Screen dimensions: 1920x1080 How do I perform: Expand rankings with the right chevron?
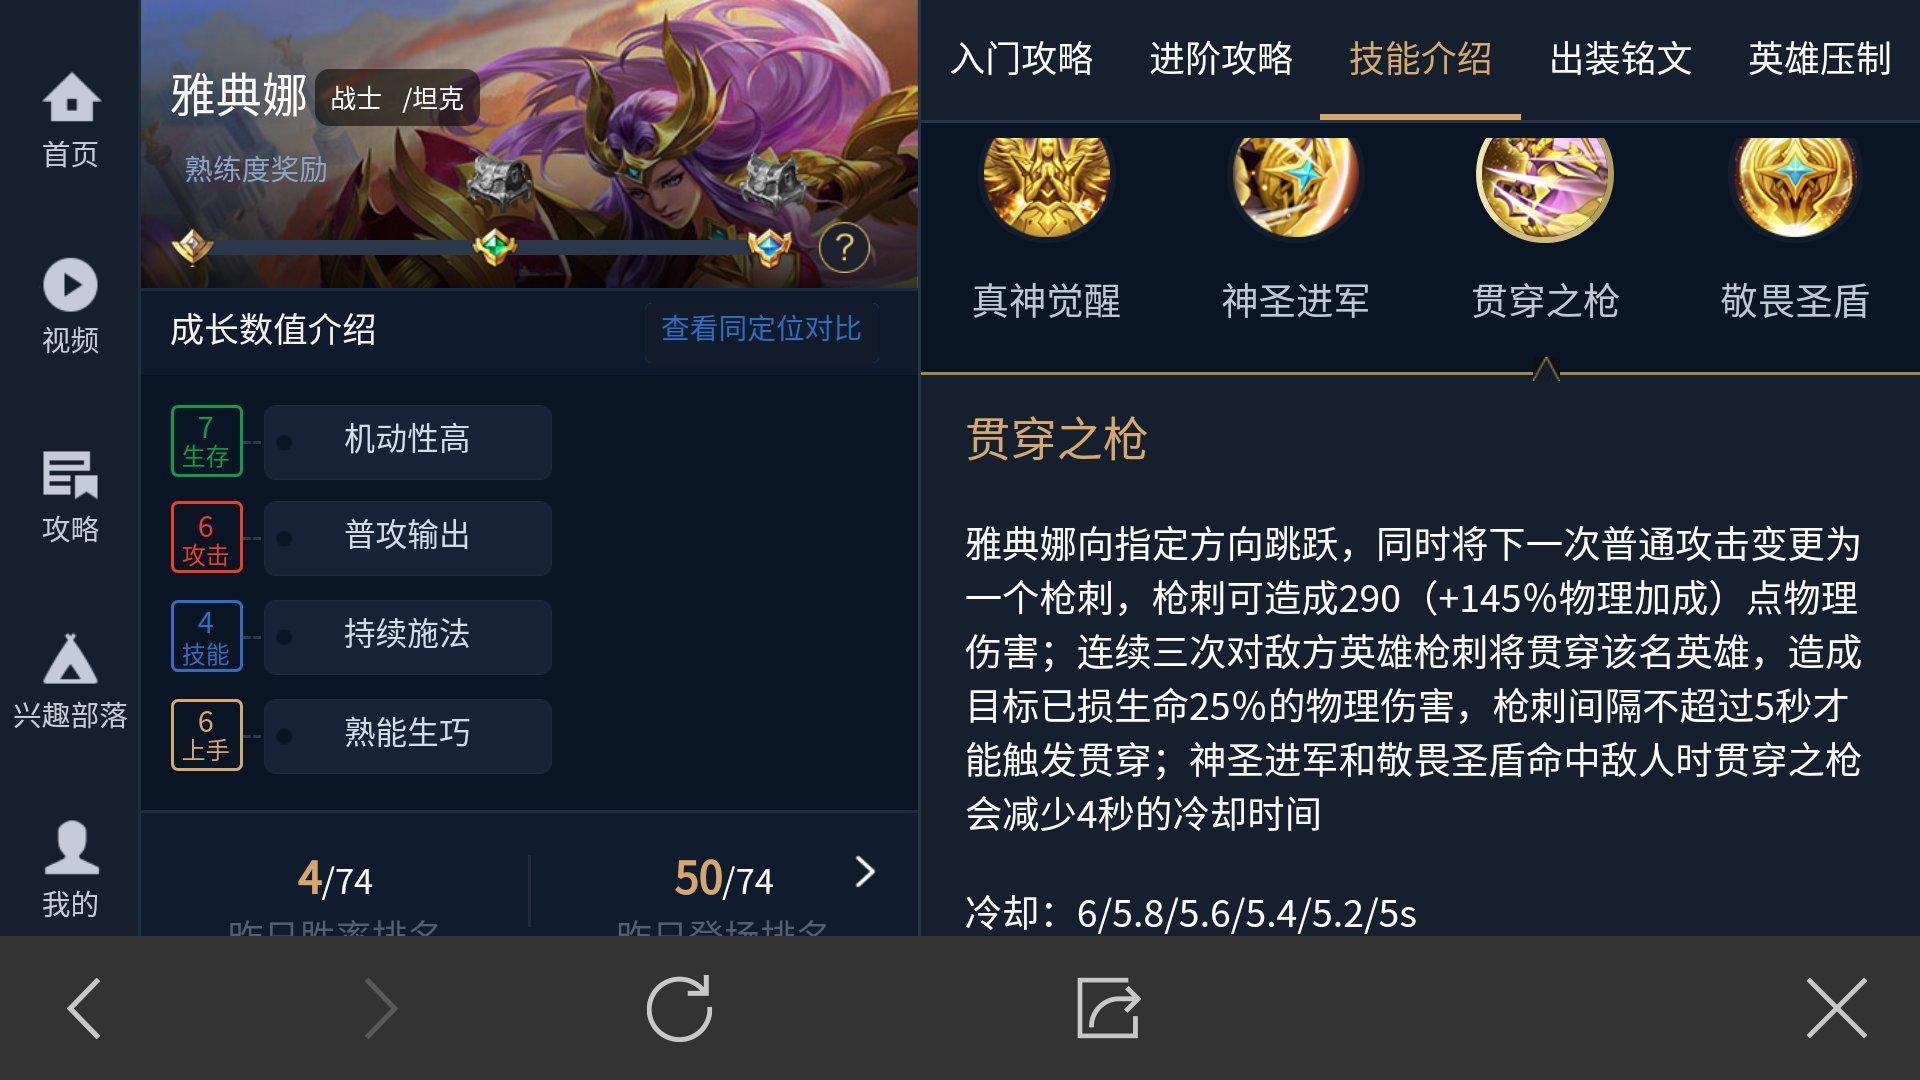[865, 872]
